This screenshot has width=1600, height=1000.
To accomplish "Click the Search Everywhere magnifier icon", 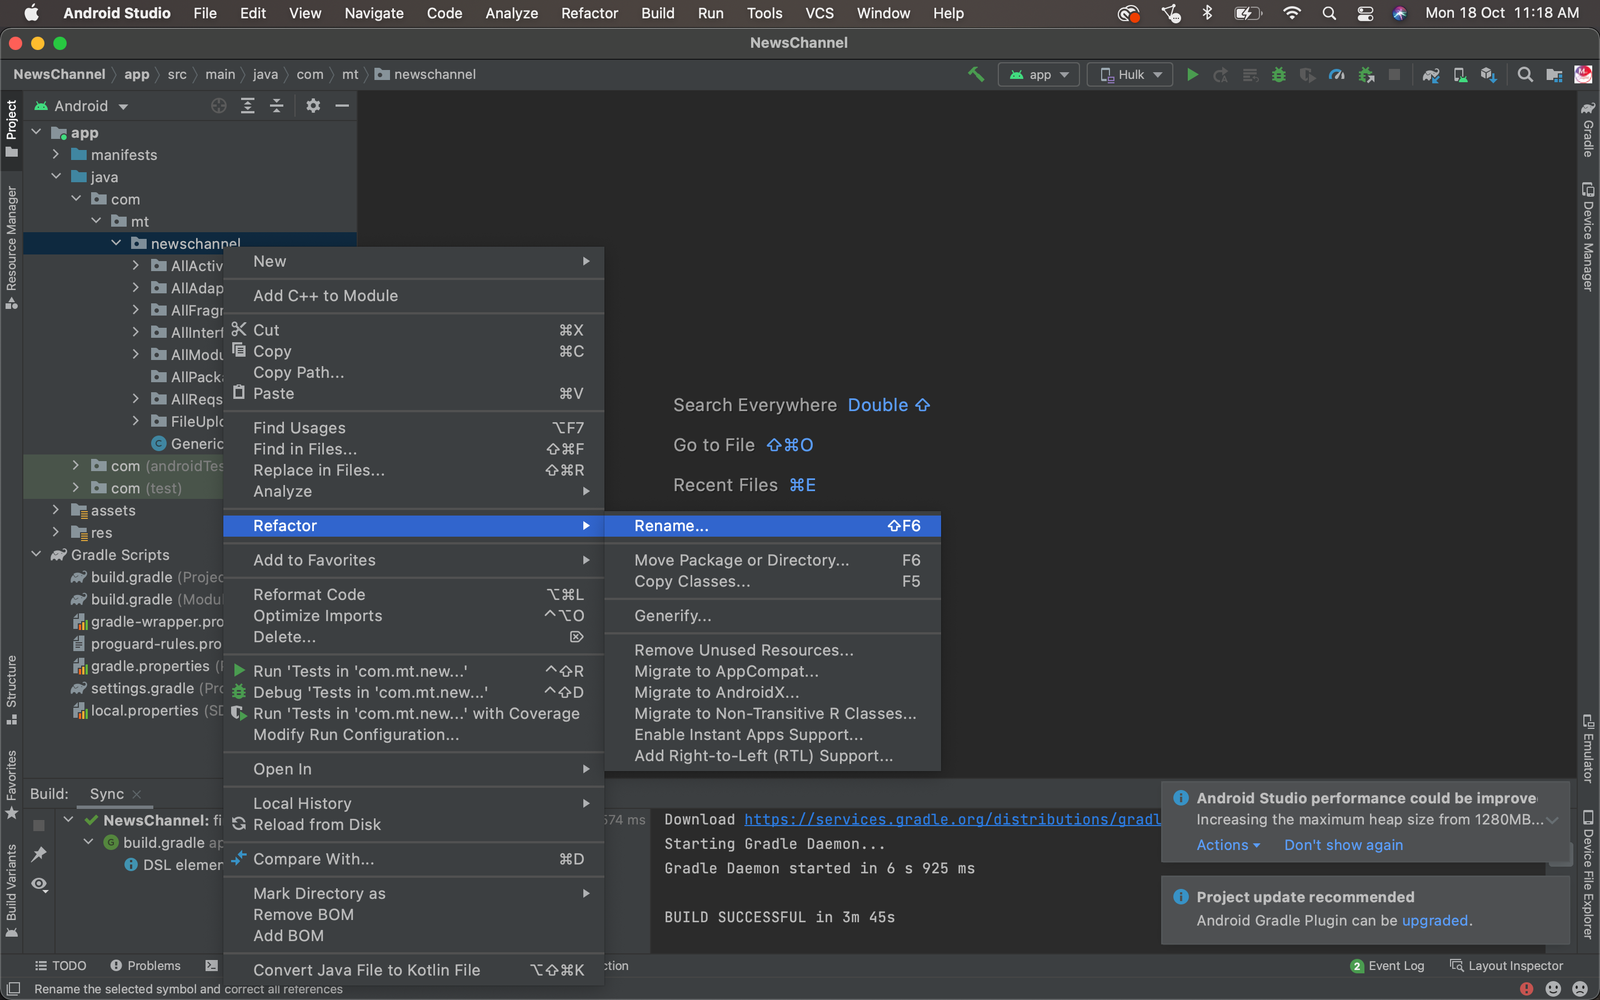I will [1525, 75].
